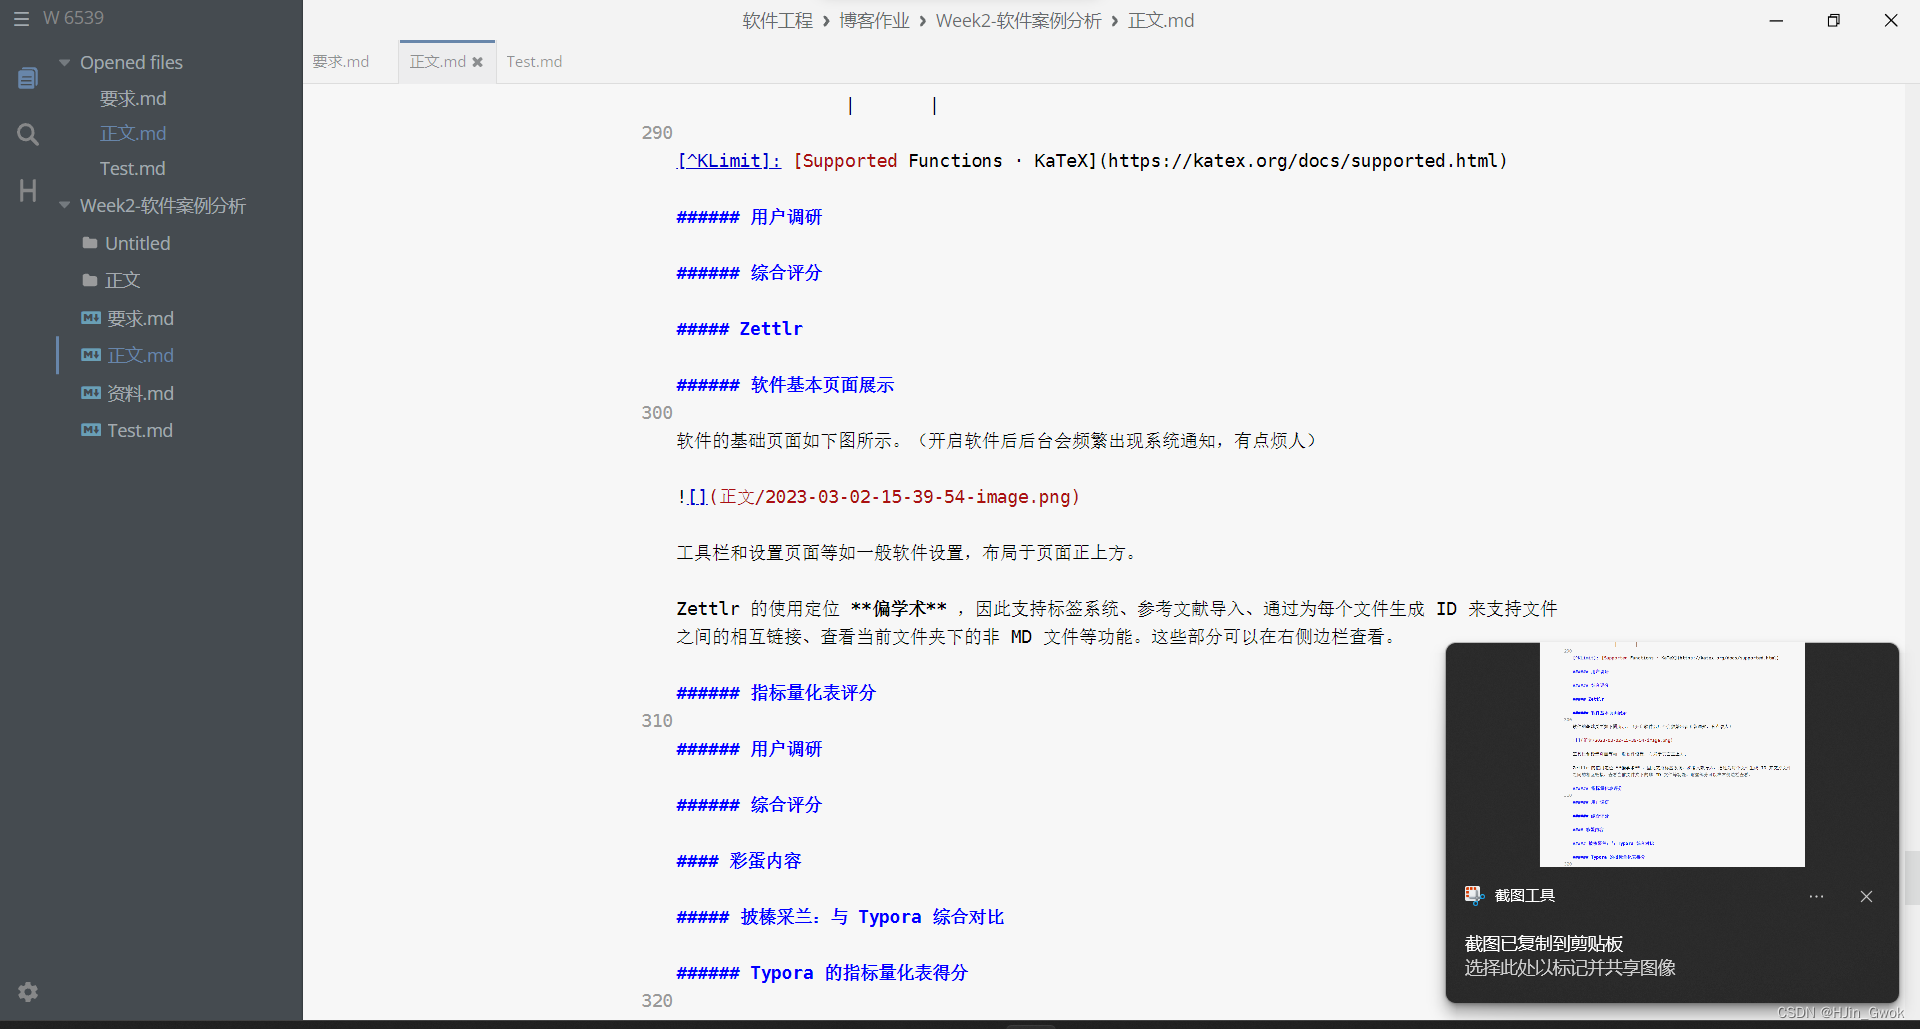Click the W 6539 word count

[x=73, y=18]
